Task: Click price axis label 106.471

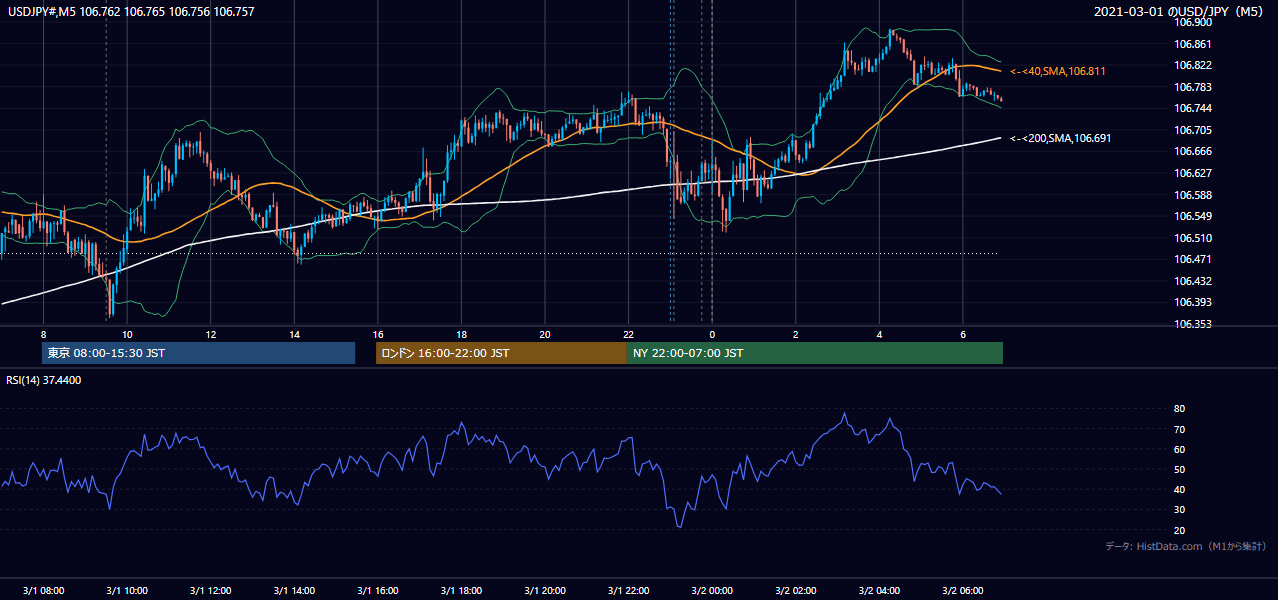Action: pos(1194,259)
